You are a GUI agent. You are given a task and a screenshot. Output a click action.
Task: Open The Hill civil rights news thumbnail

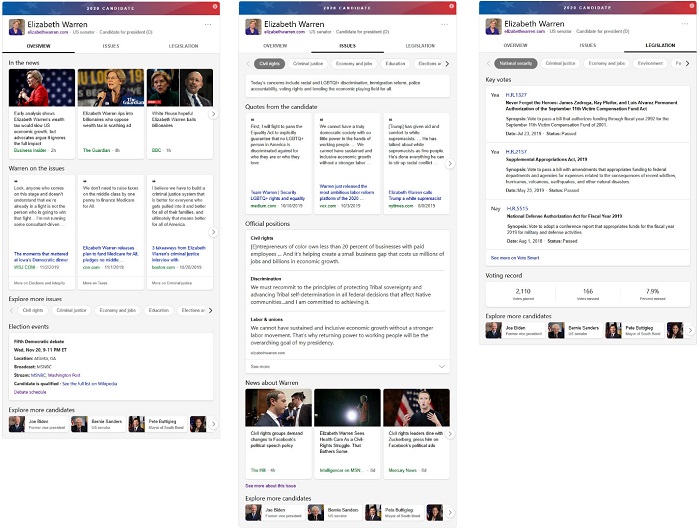tap(279, 408)
